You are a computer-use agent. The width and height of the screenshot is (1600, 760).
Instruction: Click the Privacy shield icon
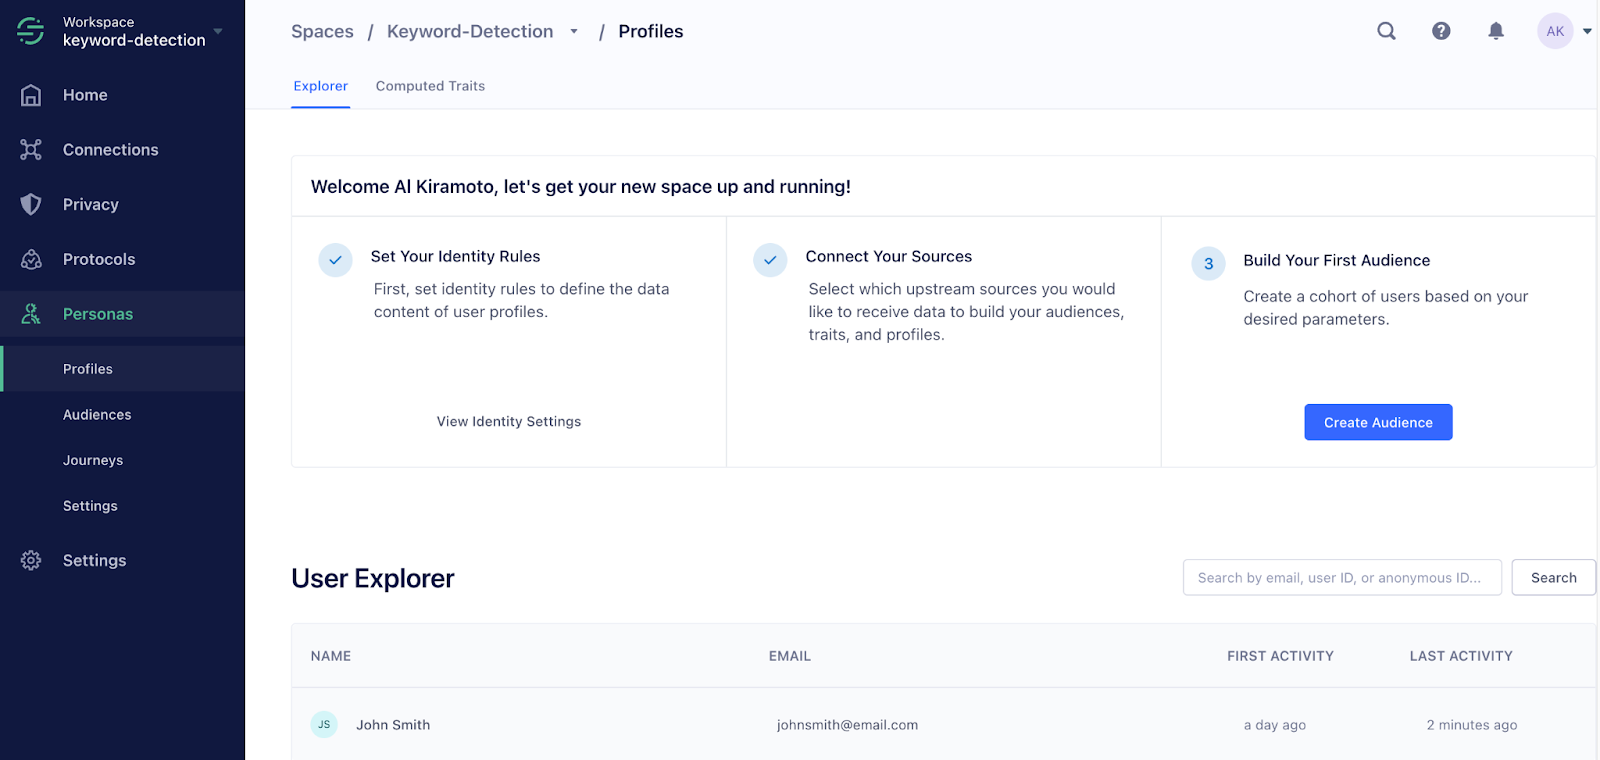tap(31, 204)
